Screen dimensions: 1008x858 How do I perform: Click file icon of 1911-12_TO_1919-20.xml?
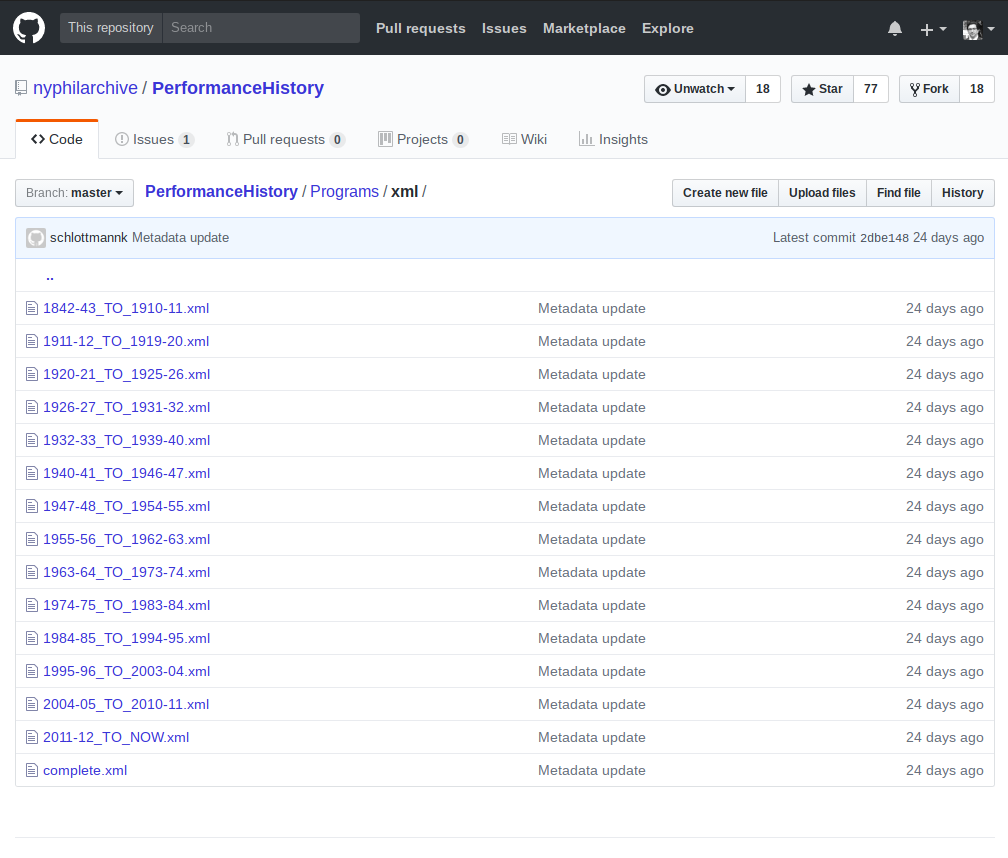click(32, 341)
